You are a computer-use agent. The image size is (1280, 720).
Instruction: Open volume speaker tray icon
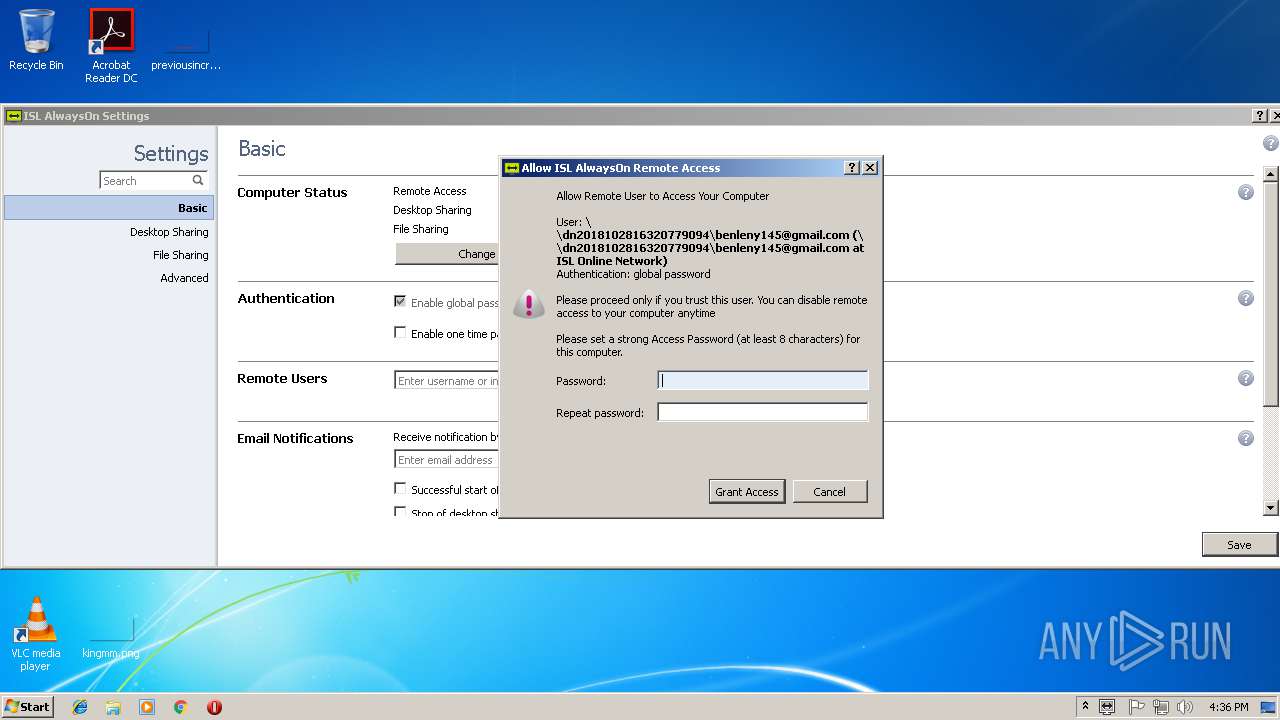point(1185,707)
